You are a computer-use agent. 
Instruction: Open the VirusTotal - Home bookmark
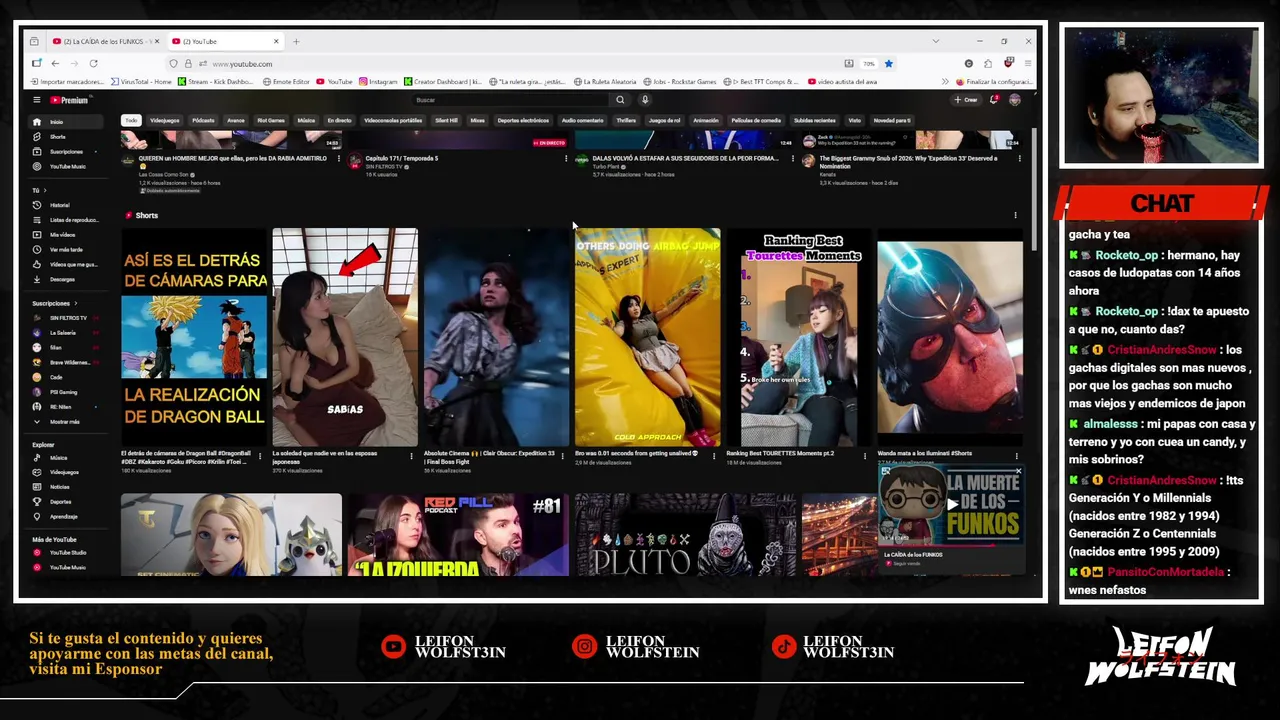141,82
